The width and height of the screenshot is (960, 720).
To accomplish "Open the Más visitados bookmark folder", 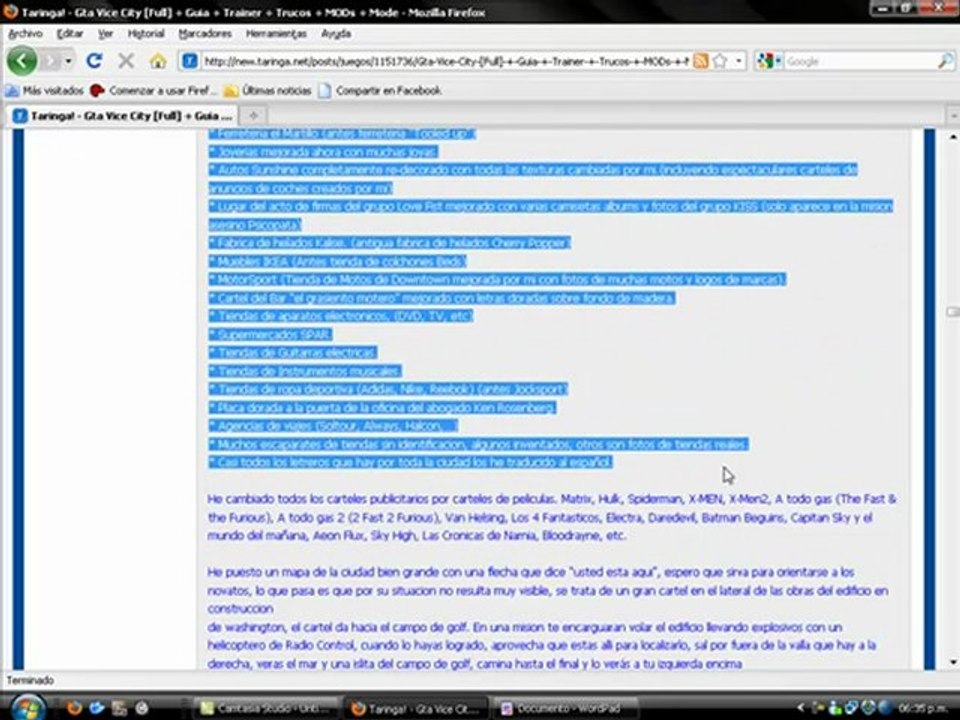I will click(44, 91).
